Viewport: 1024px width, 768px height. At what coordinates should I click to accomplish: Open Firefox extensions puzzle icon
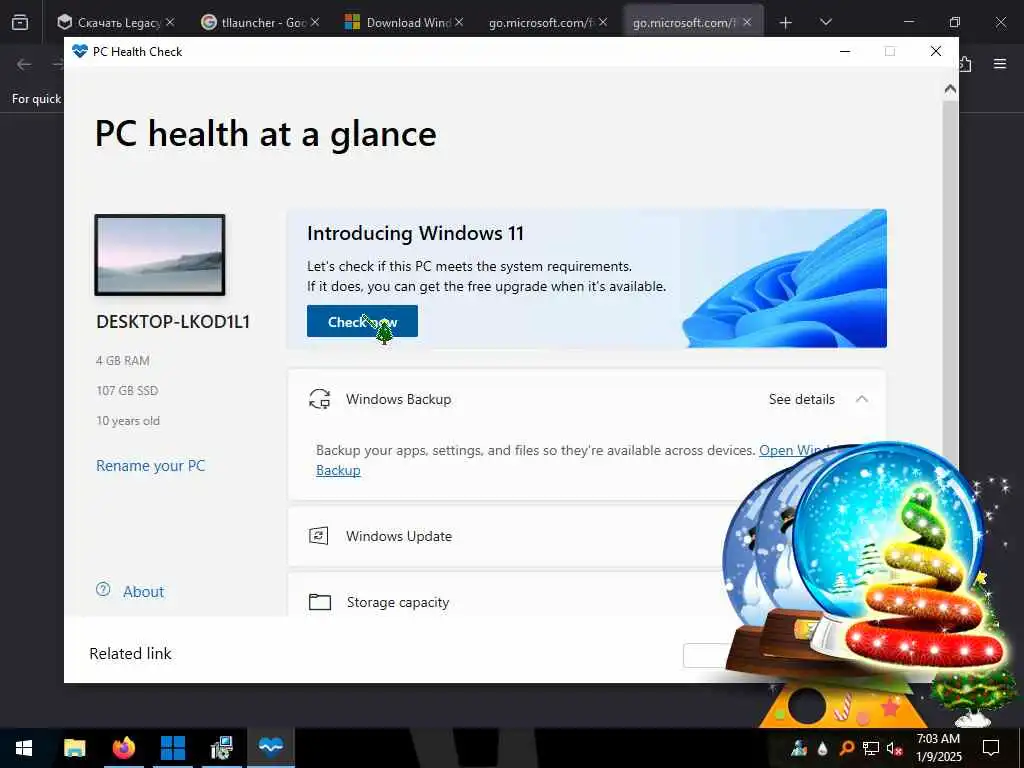pos(966,64)
